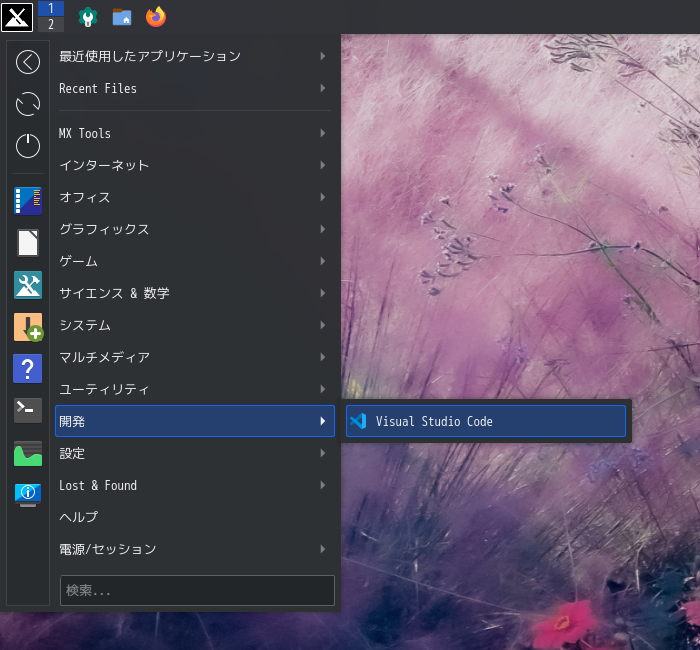Image resolution: width=700 pixels, height=650 pixels.
Task: Open the Recent Files submenu
Action: pos(195,88)
